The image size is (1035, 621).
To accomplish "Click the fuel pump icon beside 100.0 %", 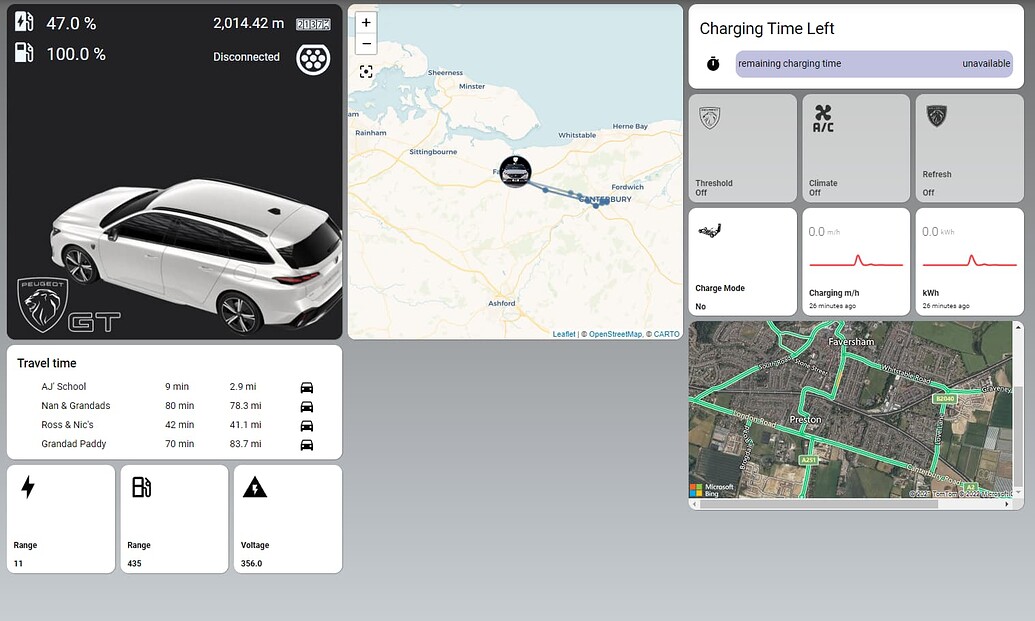I will point(22,52).
